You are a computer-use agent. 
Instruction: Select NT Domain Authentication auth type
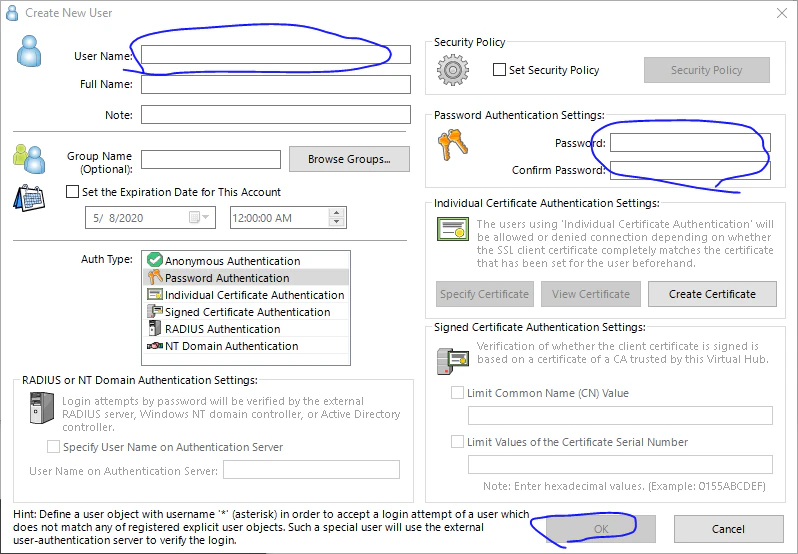pyautogui.click(x=246, y=346)
